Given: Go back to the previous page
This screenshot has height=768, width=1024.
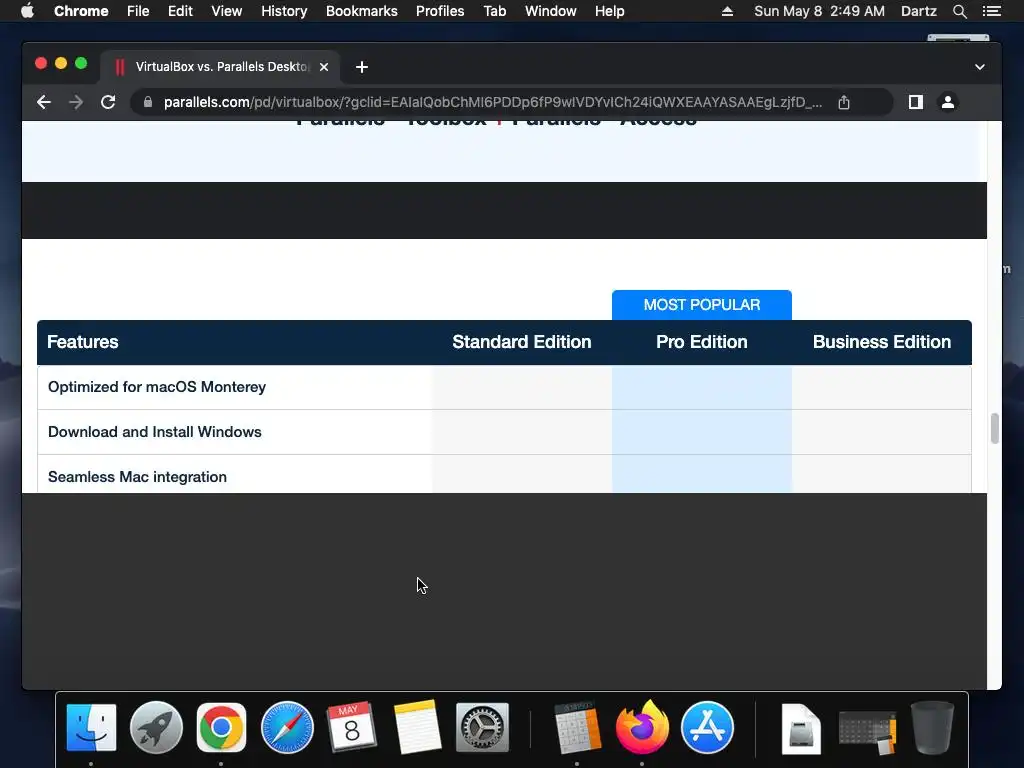Looking at the screenshot, I should pyautogui.click(x=44, y=103).
